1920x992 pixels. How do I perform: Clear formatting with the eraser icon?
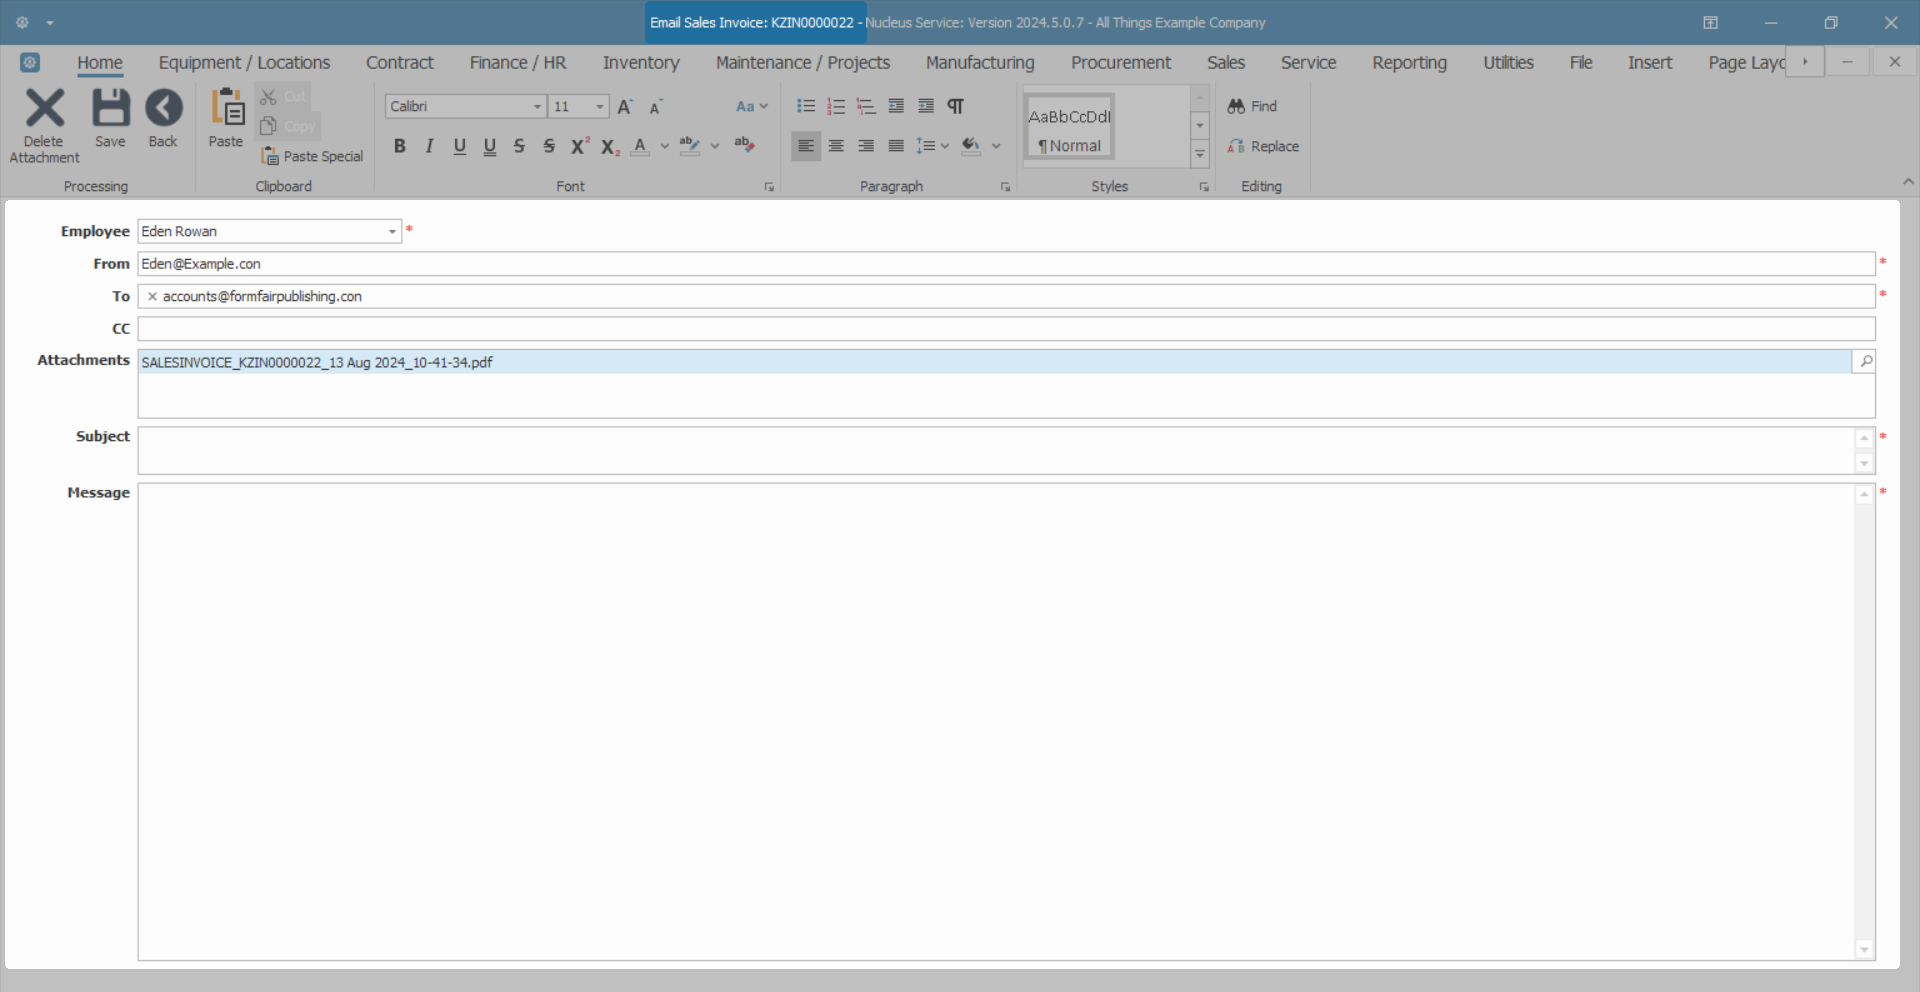pos(745,145)
